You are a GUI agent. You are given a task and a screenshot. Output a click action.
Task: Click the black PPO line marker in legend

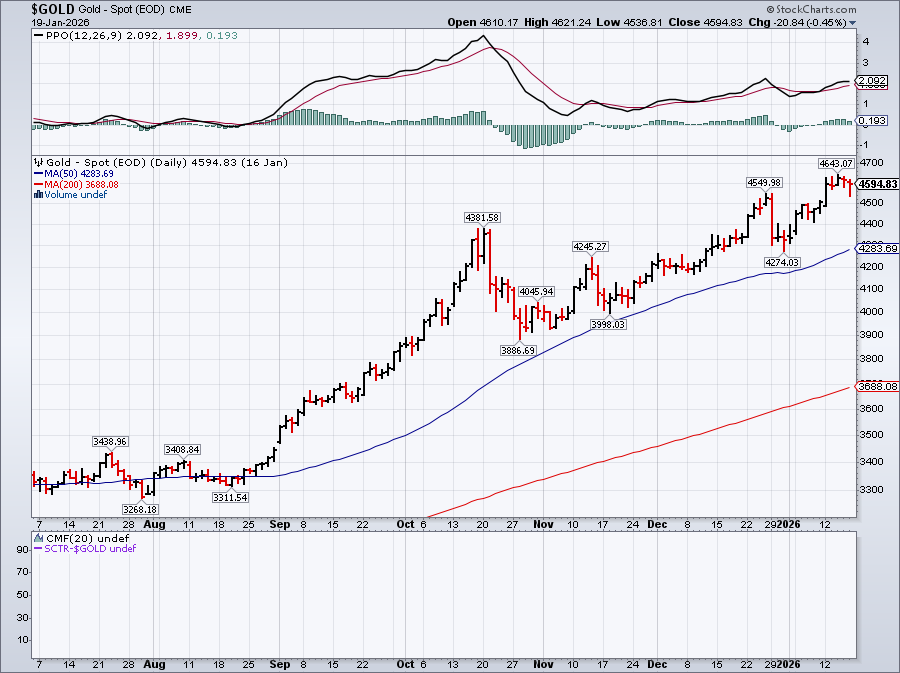(38, 35)
